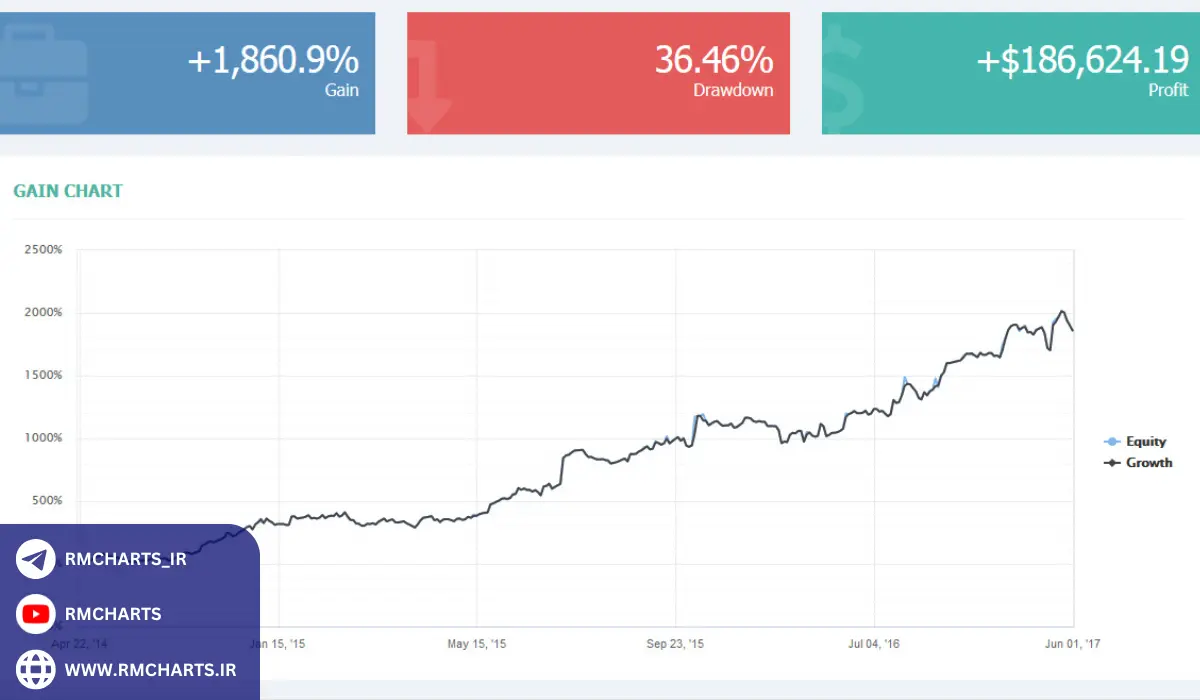Visit the WWW.RMCHARTS.IR website link
Screen dimensions: 1200x700
(x=150, y=669)
